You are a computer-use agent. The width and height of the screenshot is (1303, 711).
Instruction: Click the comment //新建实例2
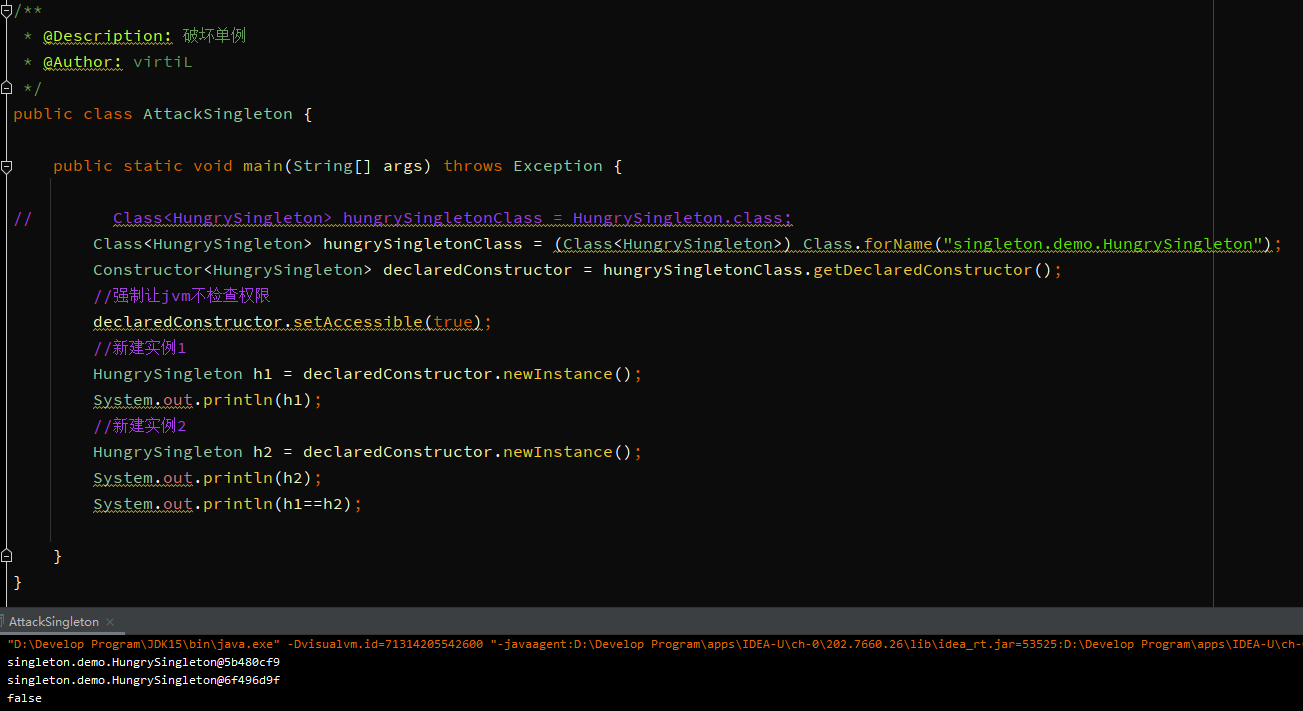tap(140, 426)
